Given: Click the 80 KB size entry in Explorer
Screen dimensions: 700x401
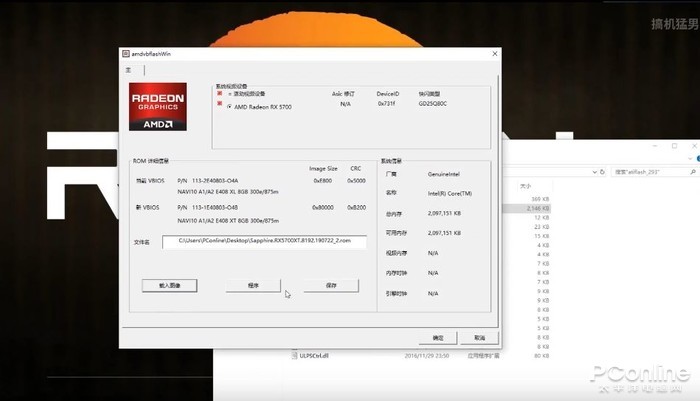Looking at the screenshot, I should click(x=541, y=356).
